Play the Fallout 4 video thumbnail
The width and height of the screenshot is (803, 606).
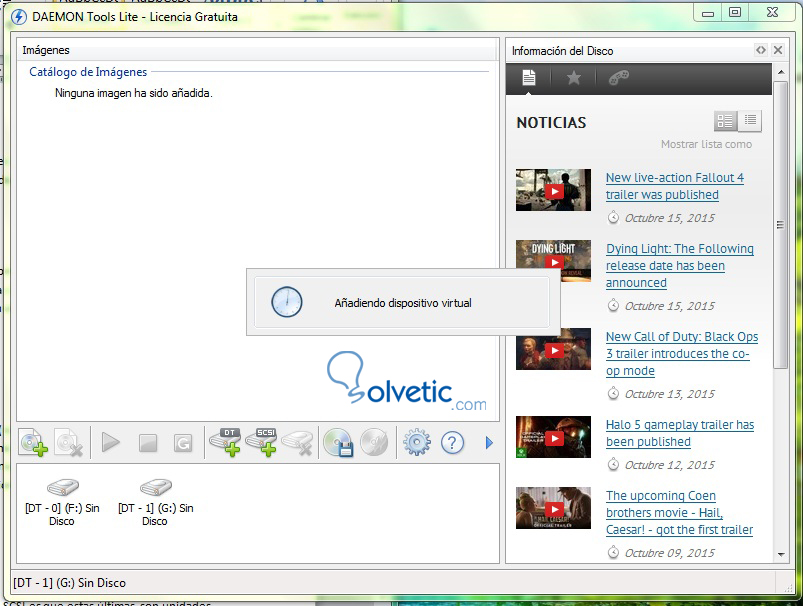tap(554, 191)
